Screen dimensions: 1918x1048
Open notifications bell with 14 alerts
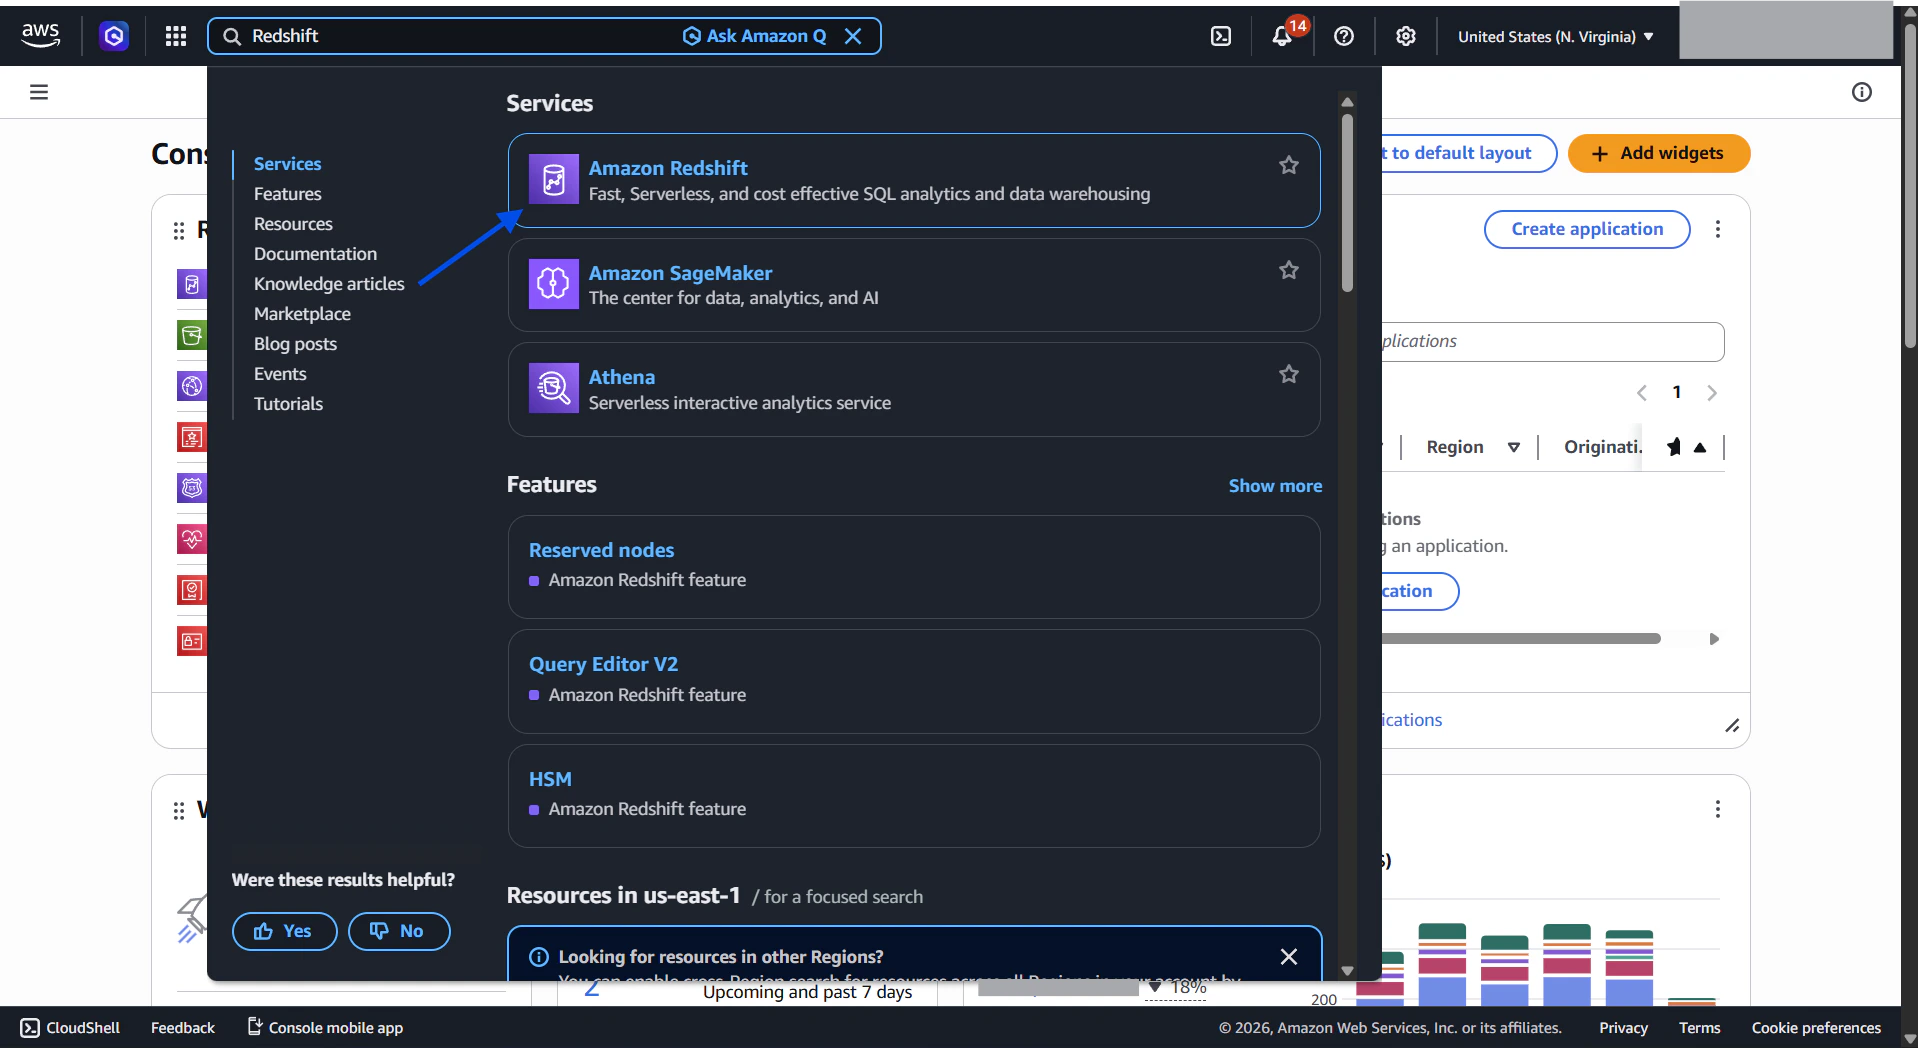1283,36
